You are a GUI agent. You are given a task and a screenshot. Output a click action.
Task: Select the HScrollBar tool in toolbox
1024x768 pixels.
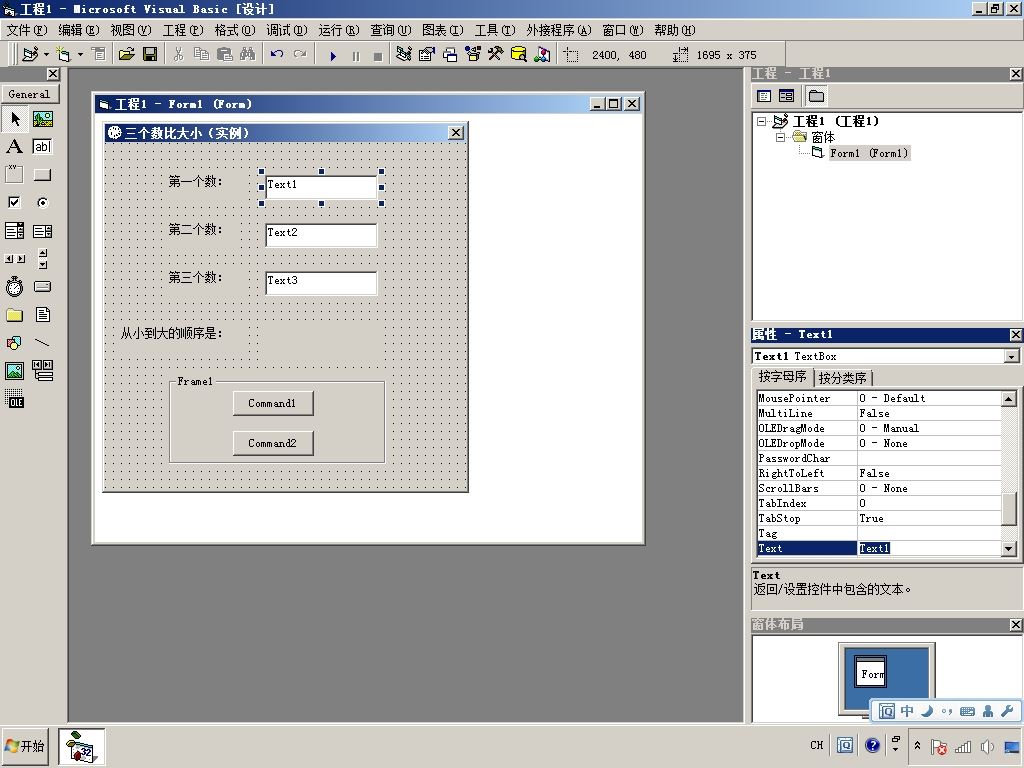[14, 259]
